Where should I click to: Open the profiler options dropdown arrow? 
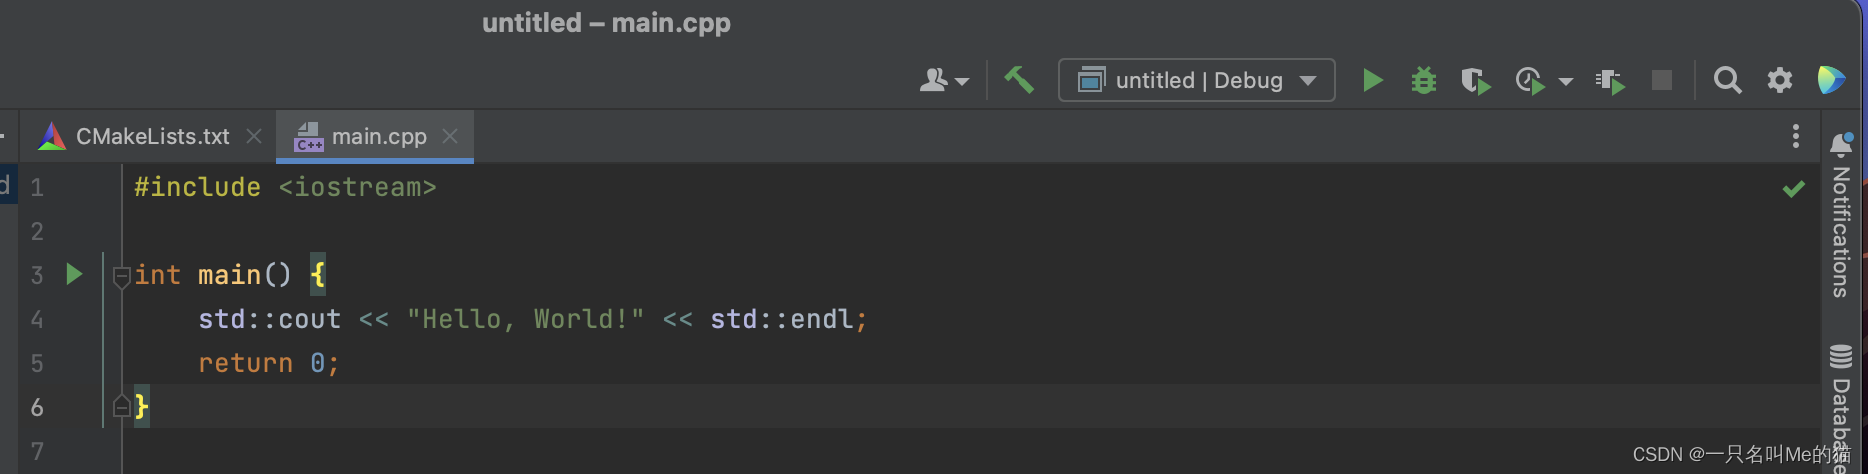[x=1566, y=81]
